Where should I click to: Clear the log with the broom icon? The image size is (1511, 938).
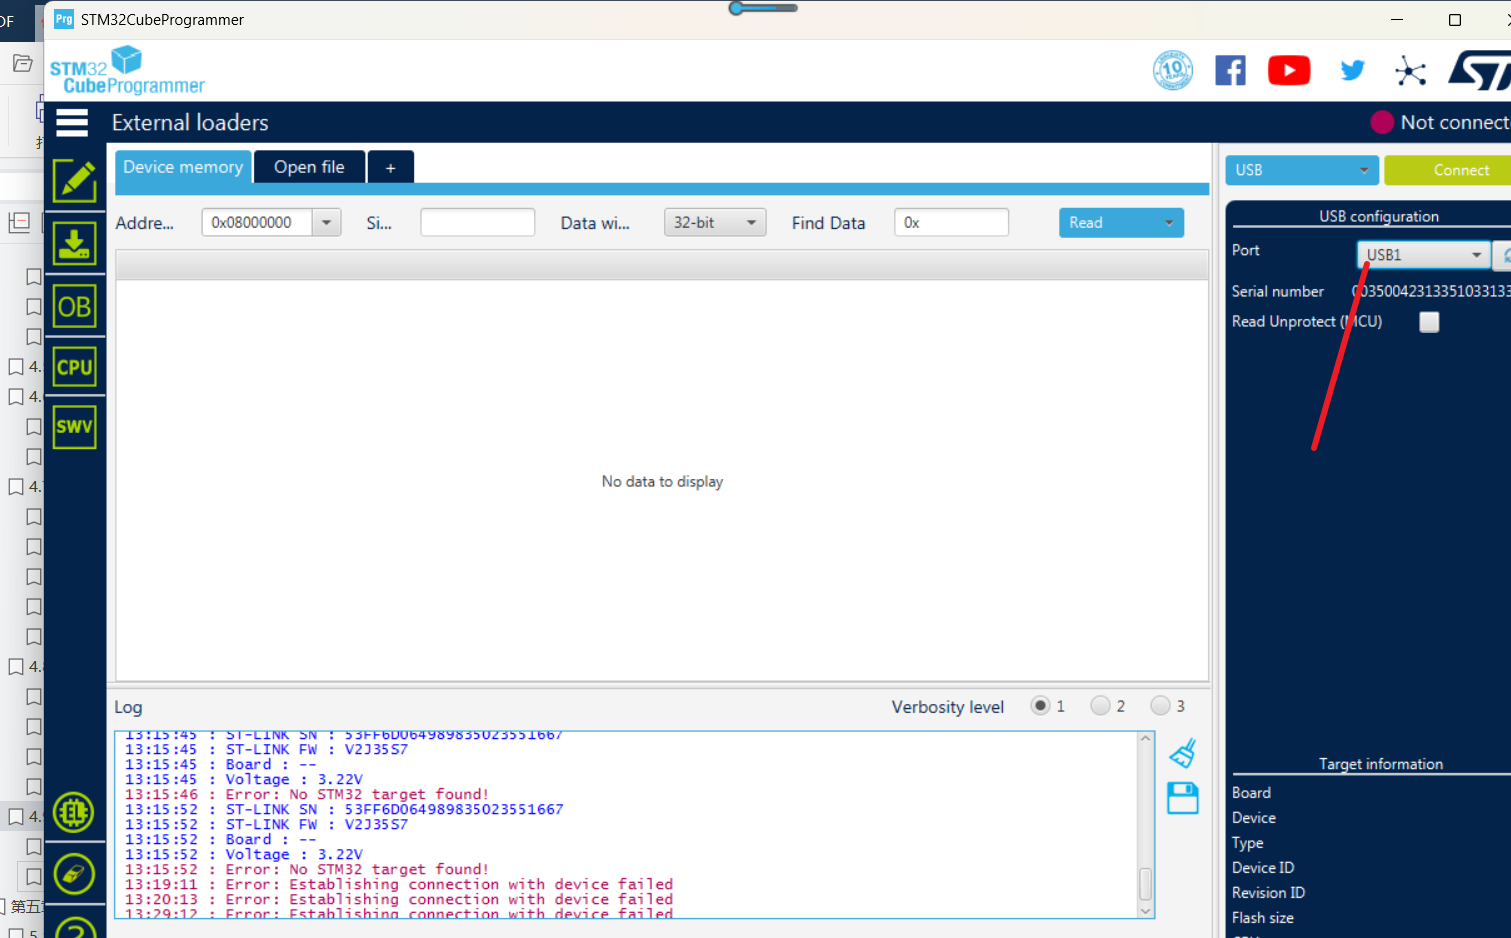[1183, 753]
